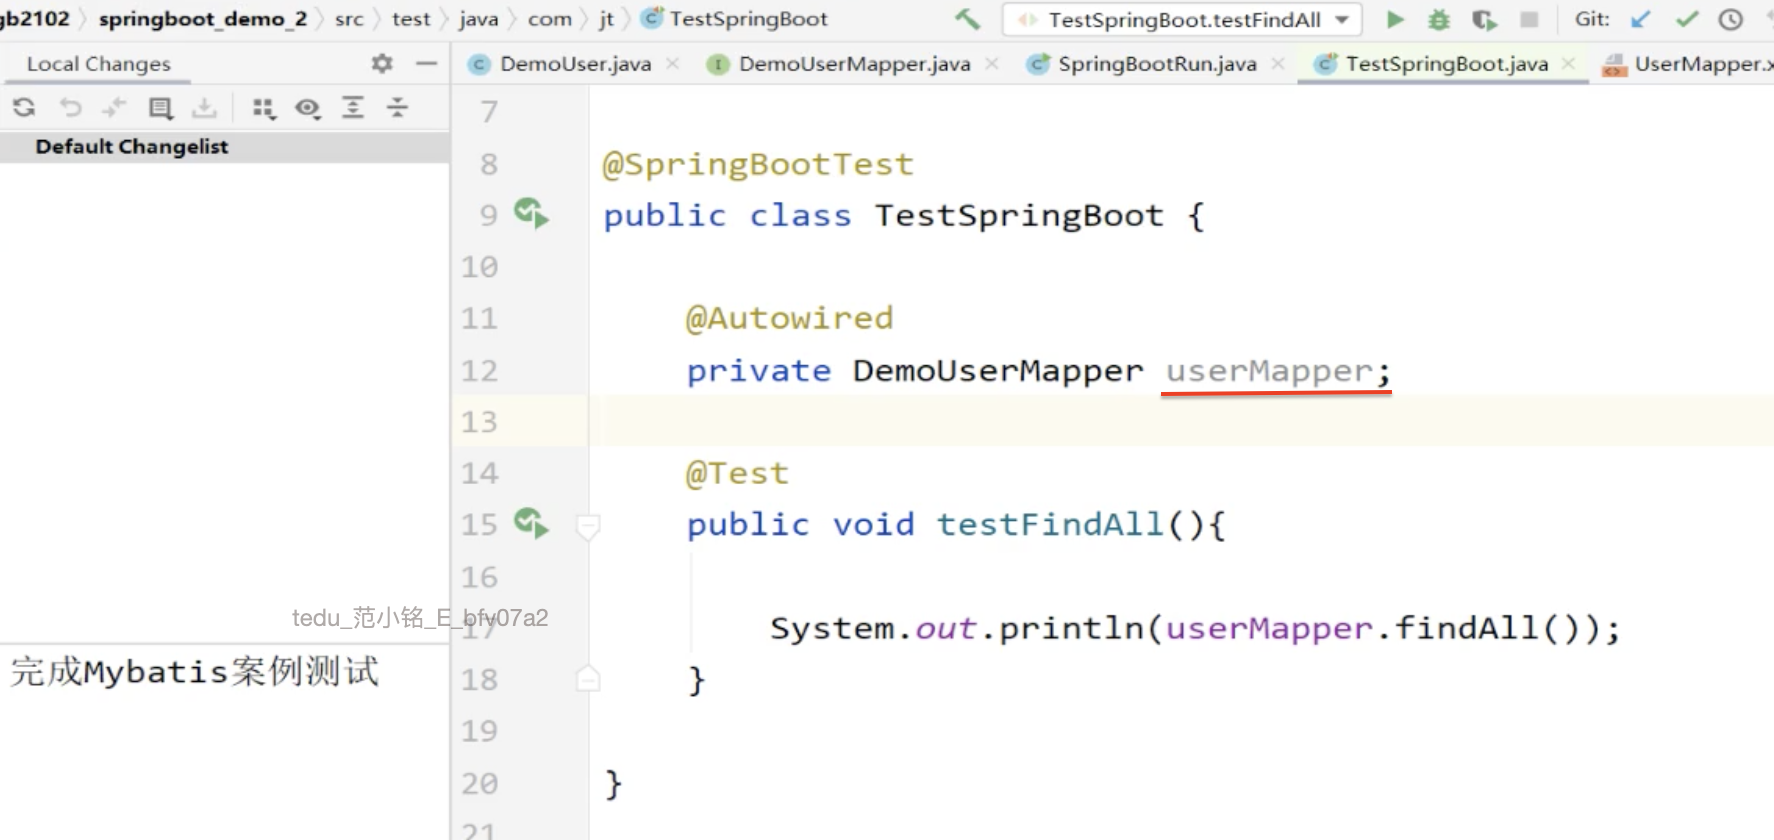Click the java breadcrumb segment

pos(478,19)
